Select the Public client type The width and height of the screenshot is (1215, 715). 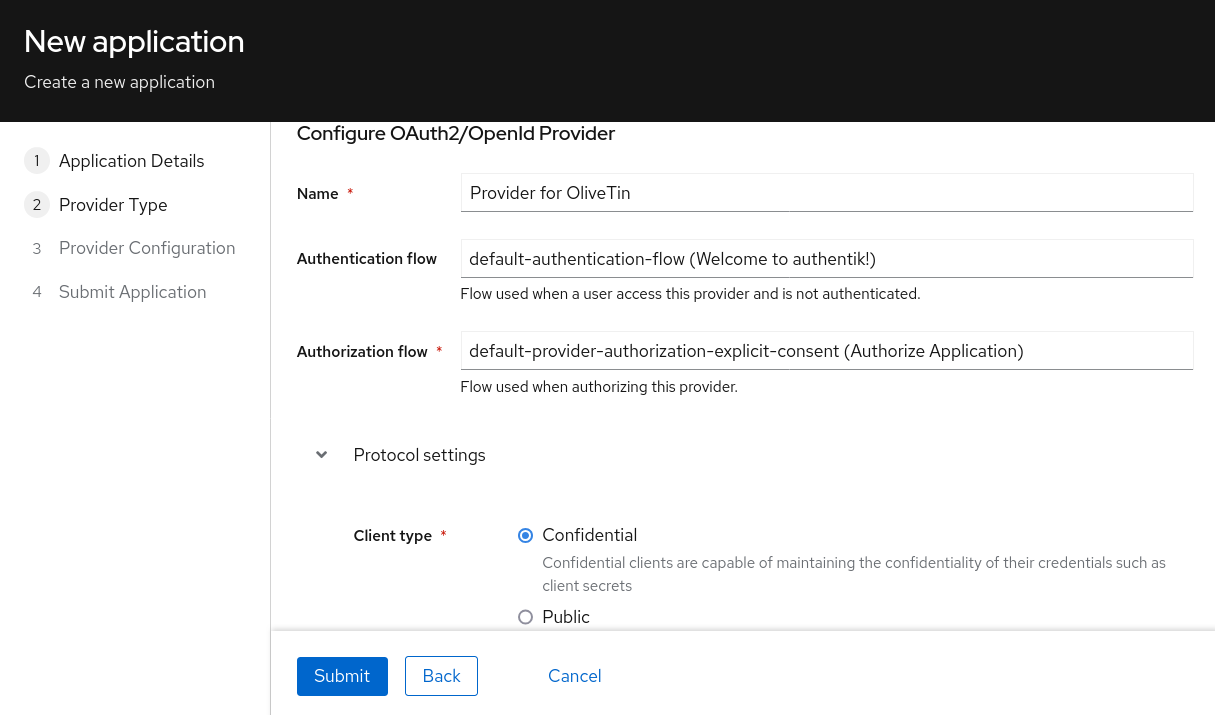(x=525, y=617)
